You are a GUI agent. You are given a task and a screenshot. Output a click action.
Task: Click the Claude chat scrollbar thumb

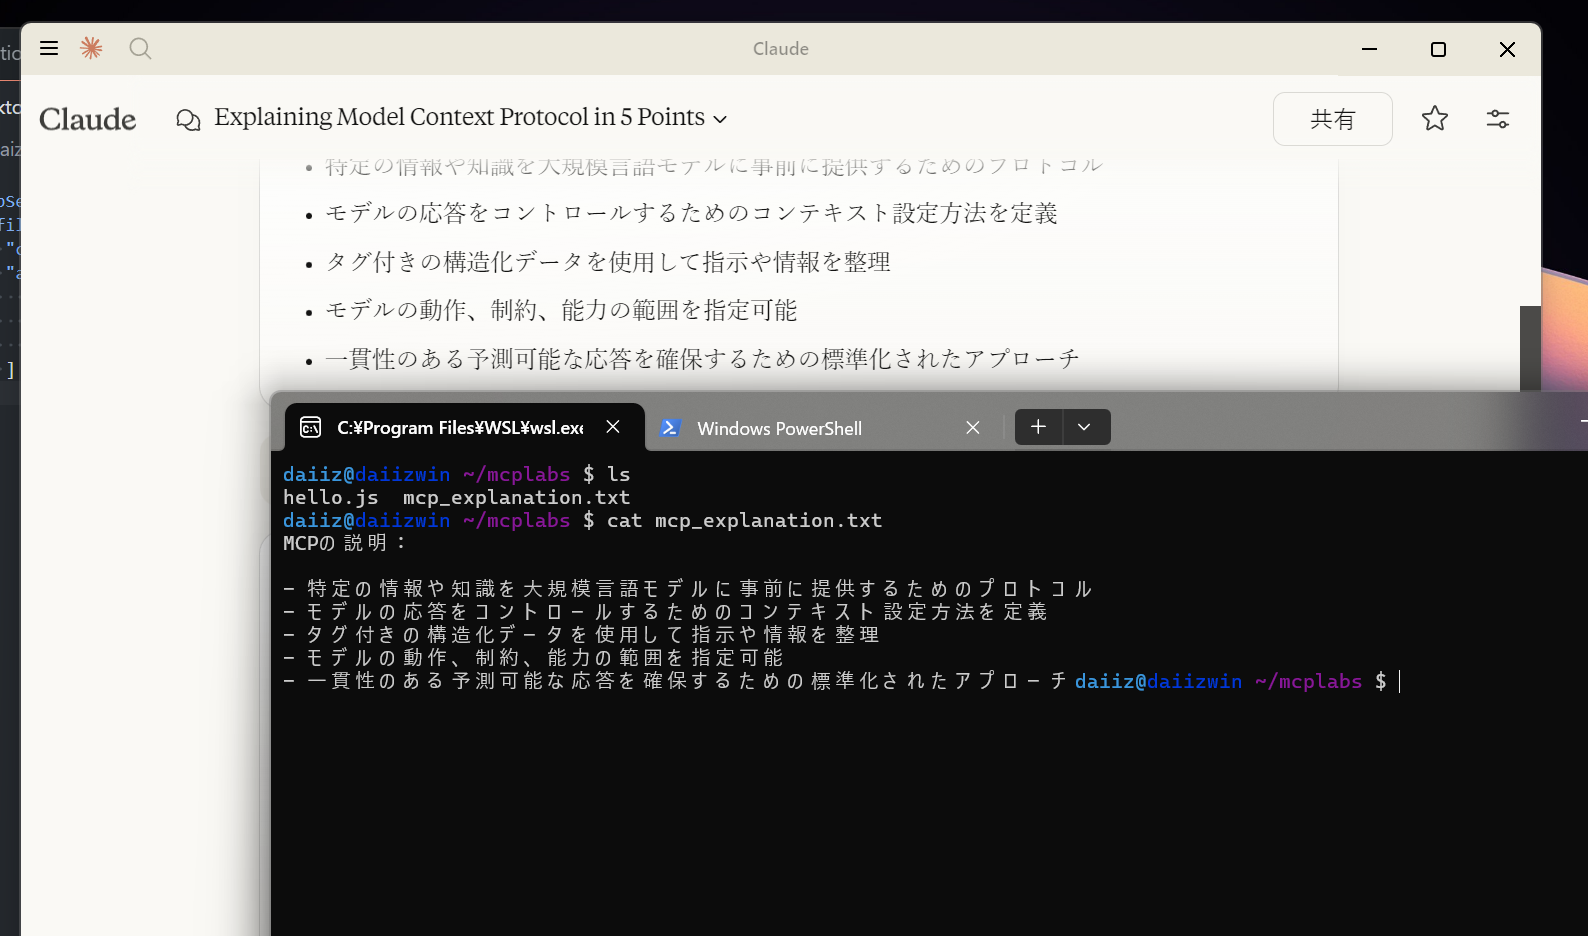point(1530,347)
